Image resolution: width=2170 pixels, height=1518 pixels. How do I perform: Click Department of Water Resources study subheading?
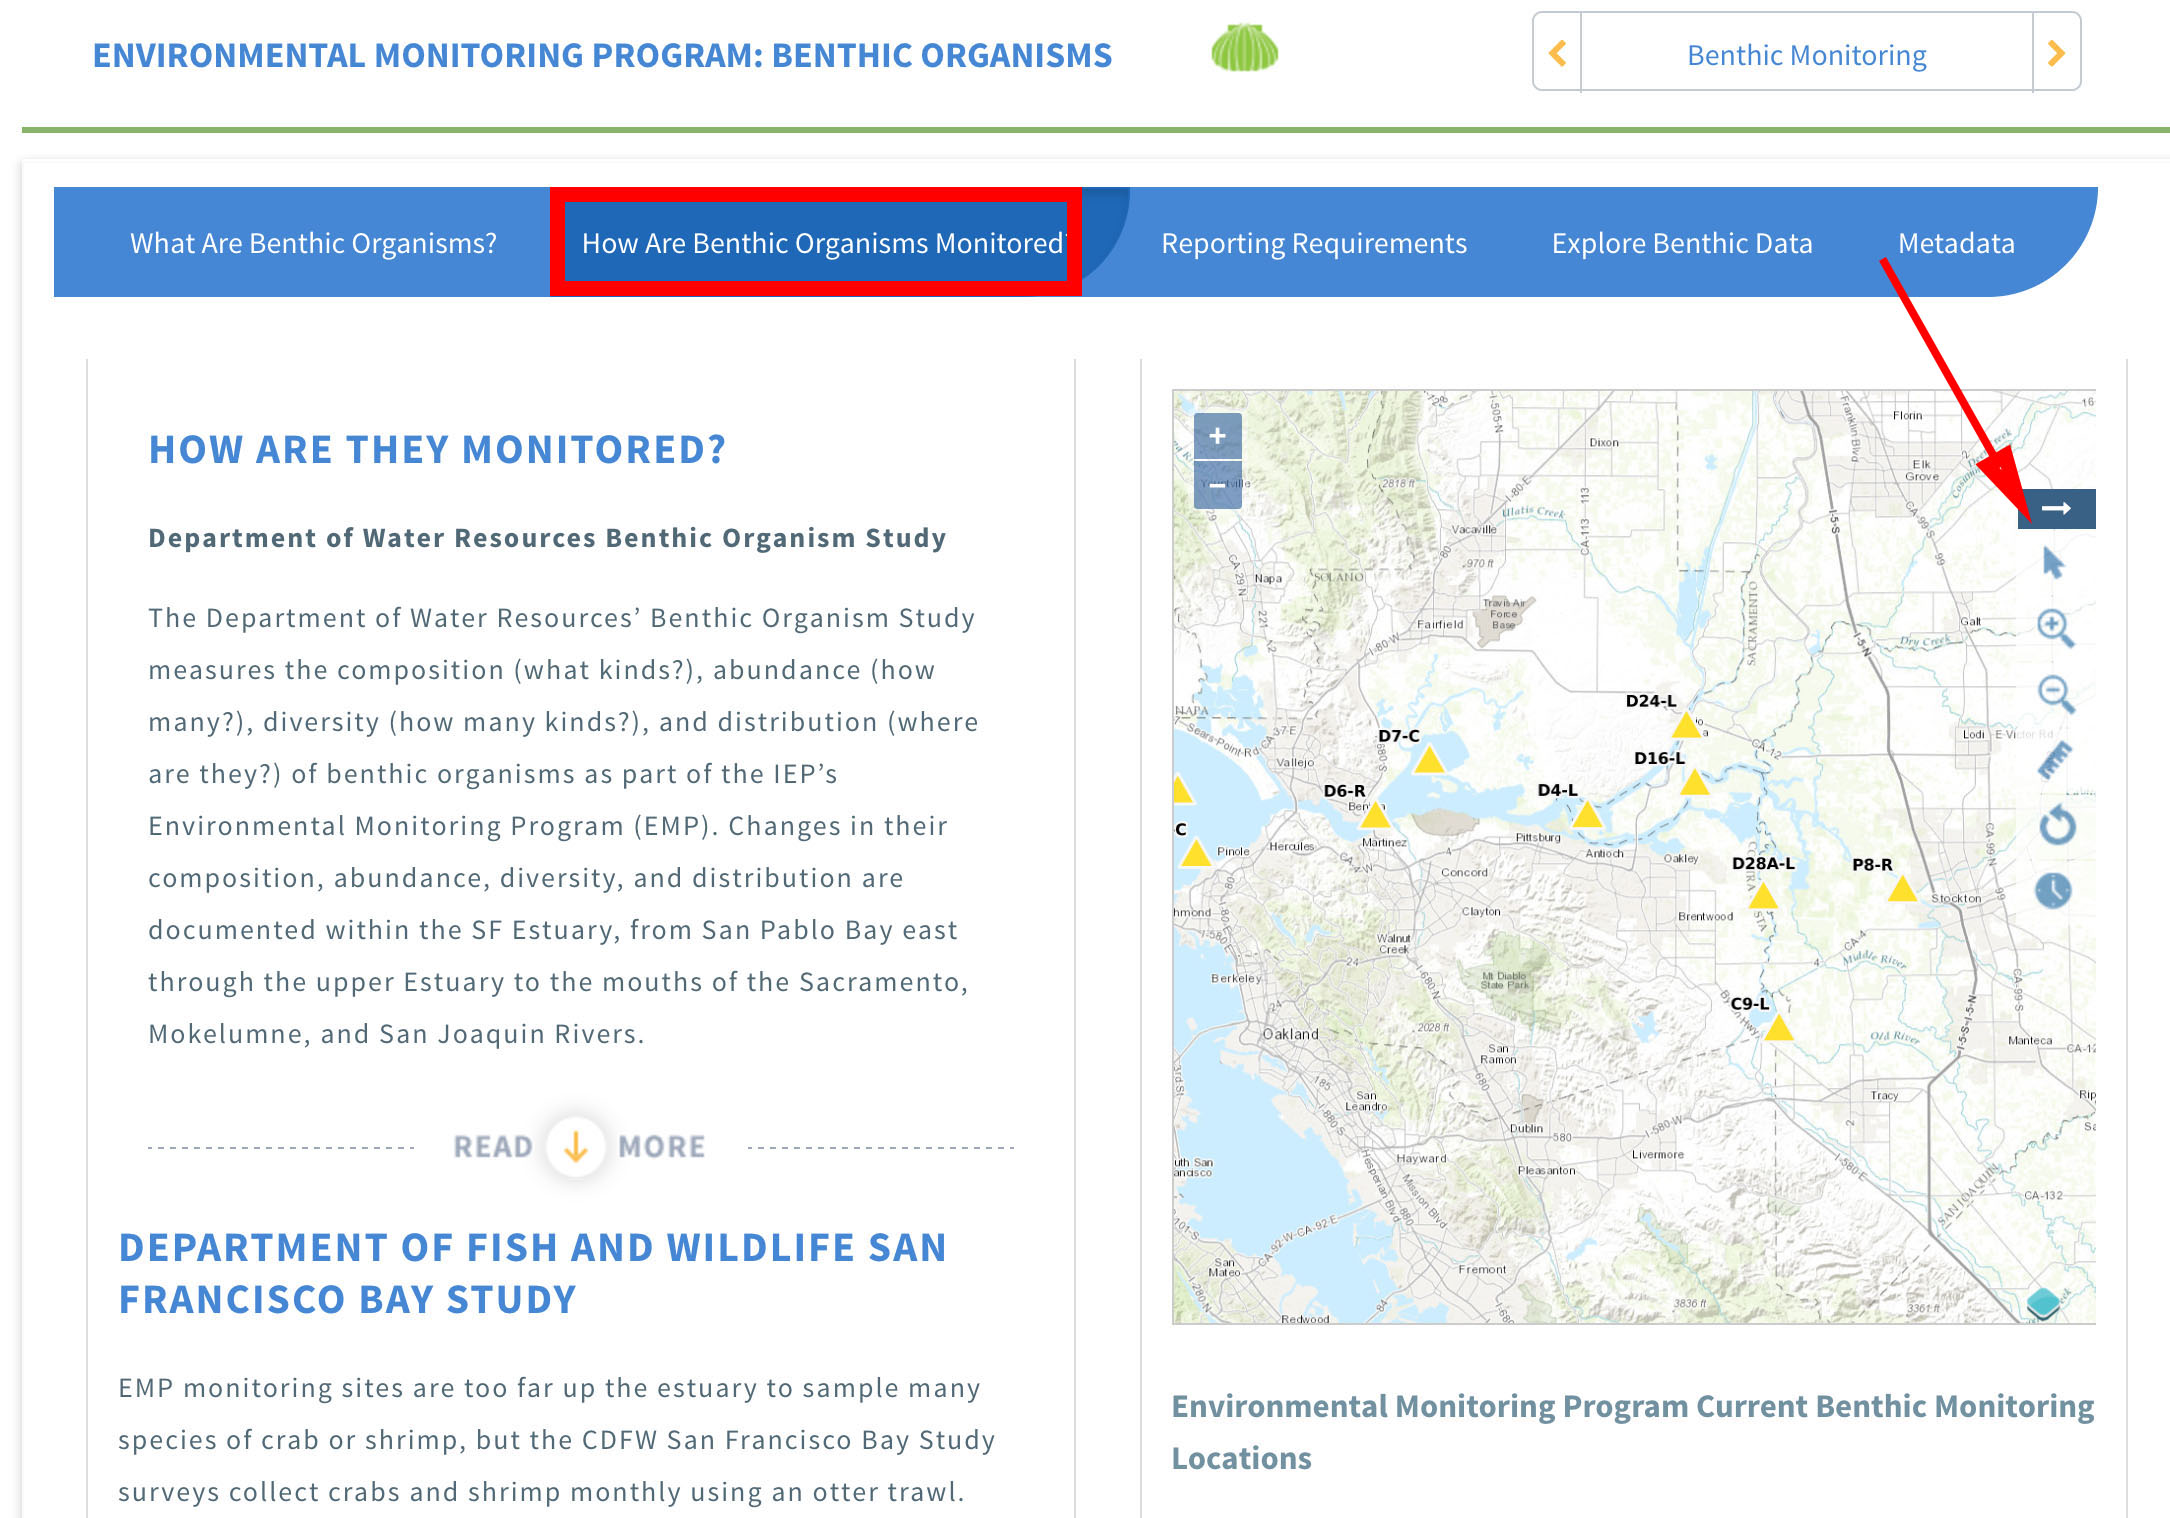point(547,538)
